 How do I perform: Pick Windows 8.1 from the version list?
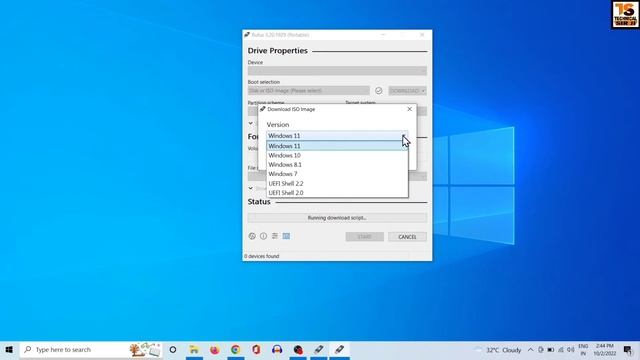[337, 164]
